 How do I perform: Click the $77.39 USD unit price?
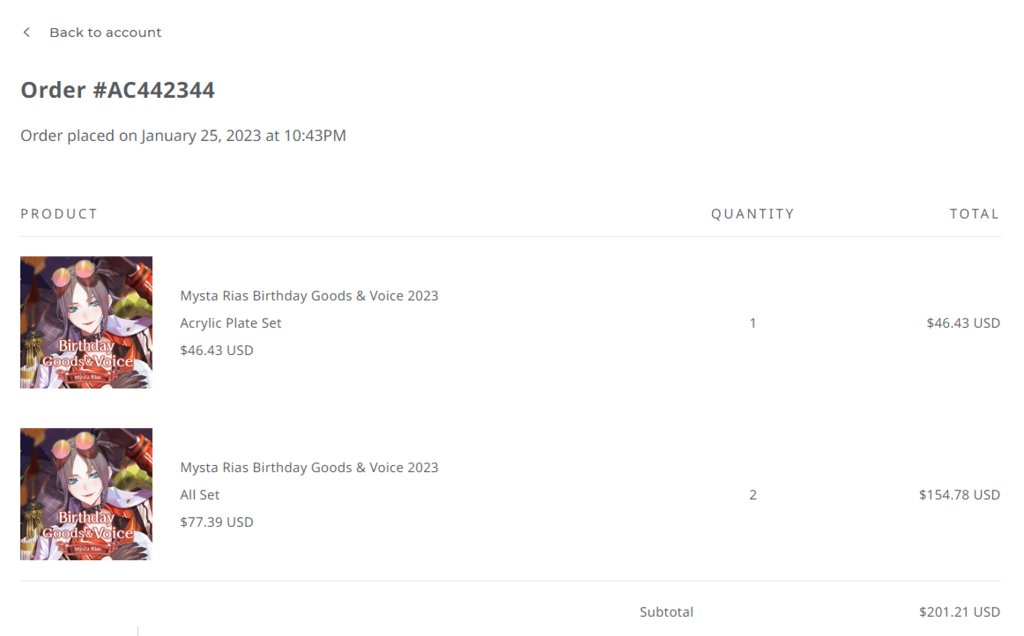217,522
